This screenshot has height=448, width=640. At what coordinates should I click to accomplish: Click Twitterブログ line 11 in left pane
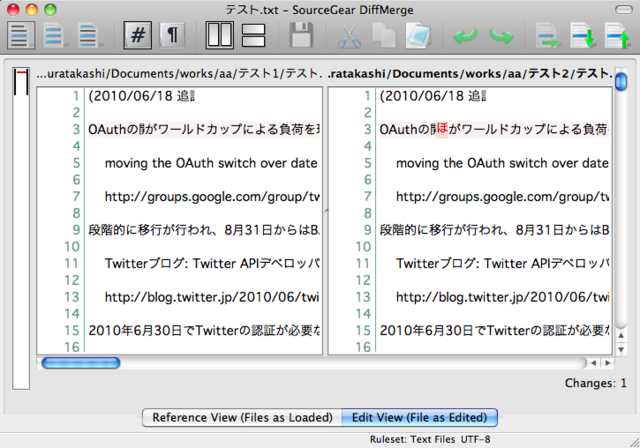coord(212,264)
